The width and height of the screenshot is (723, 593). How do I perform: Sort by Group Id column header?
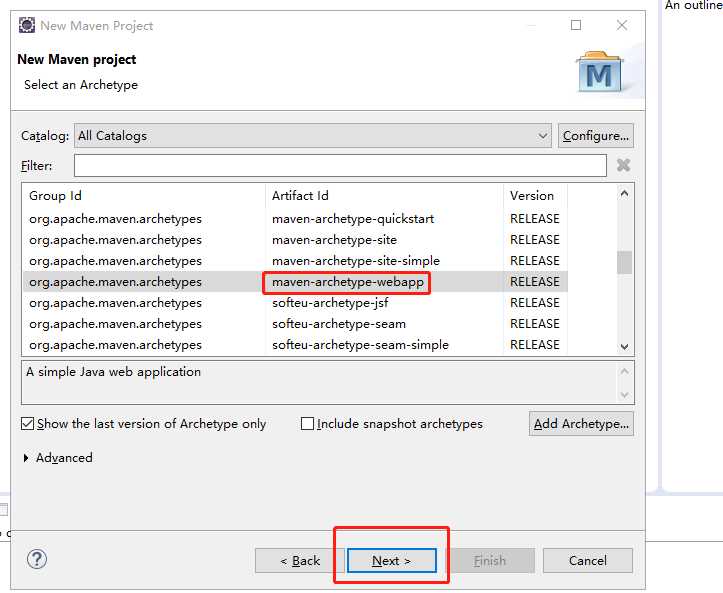[x=144, y=196]
